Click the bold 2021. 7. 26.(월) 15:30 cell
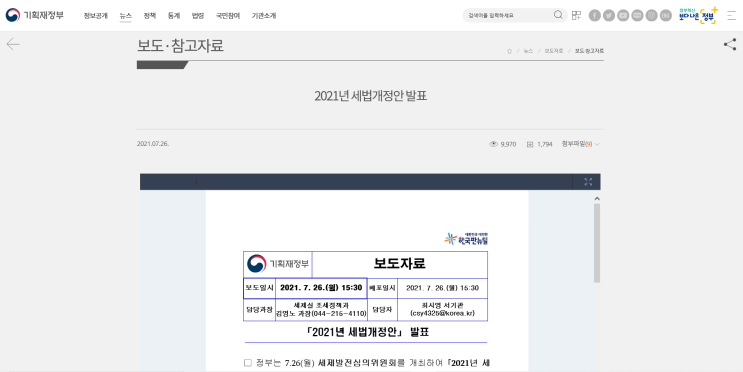 click(x=321, y=288)
